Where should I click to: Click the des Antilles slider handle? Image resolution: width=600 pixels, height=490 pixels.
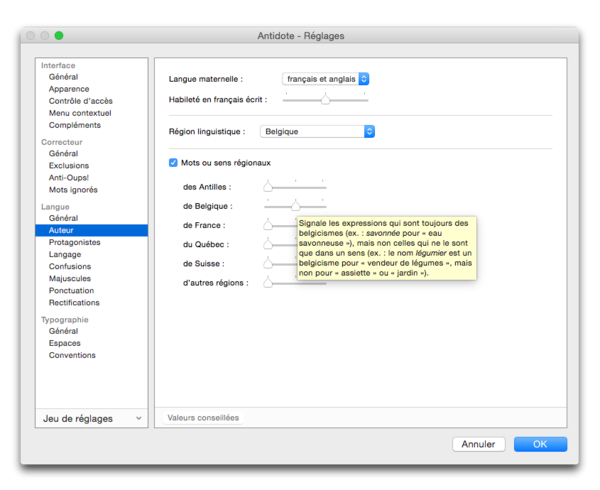pos(268,187)
